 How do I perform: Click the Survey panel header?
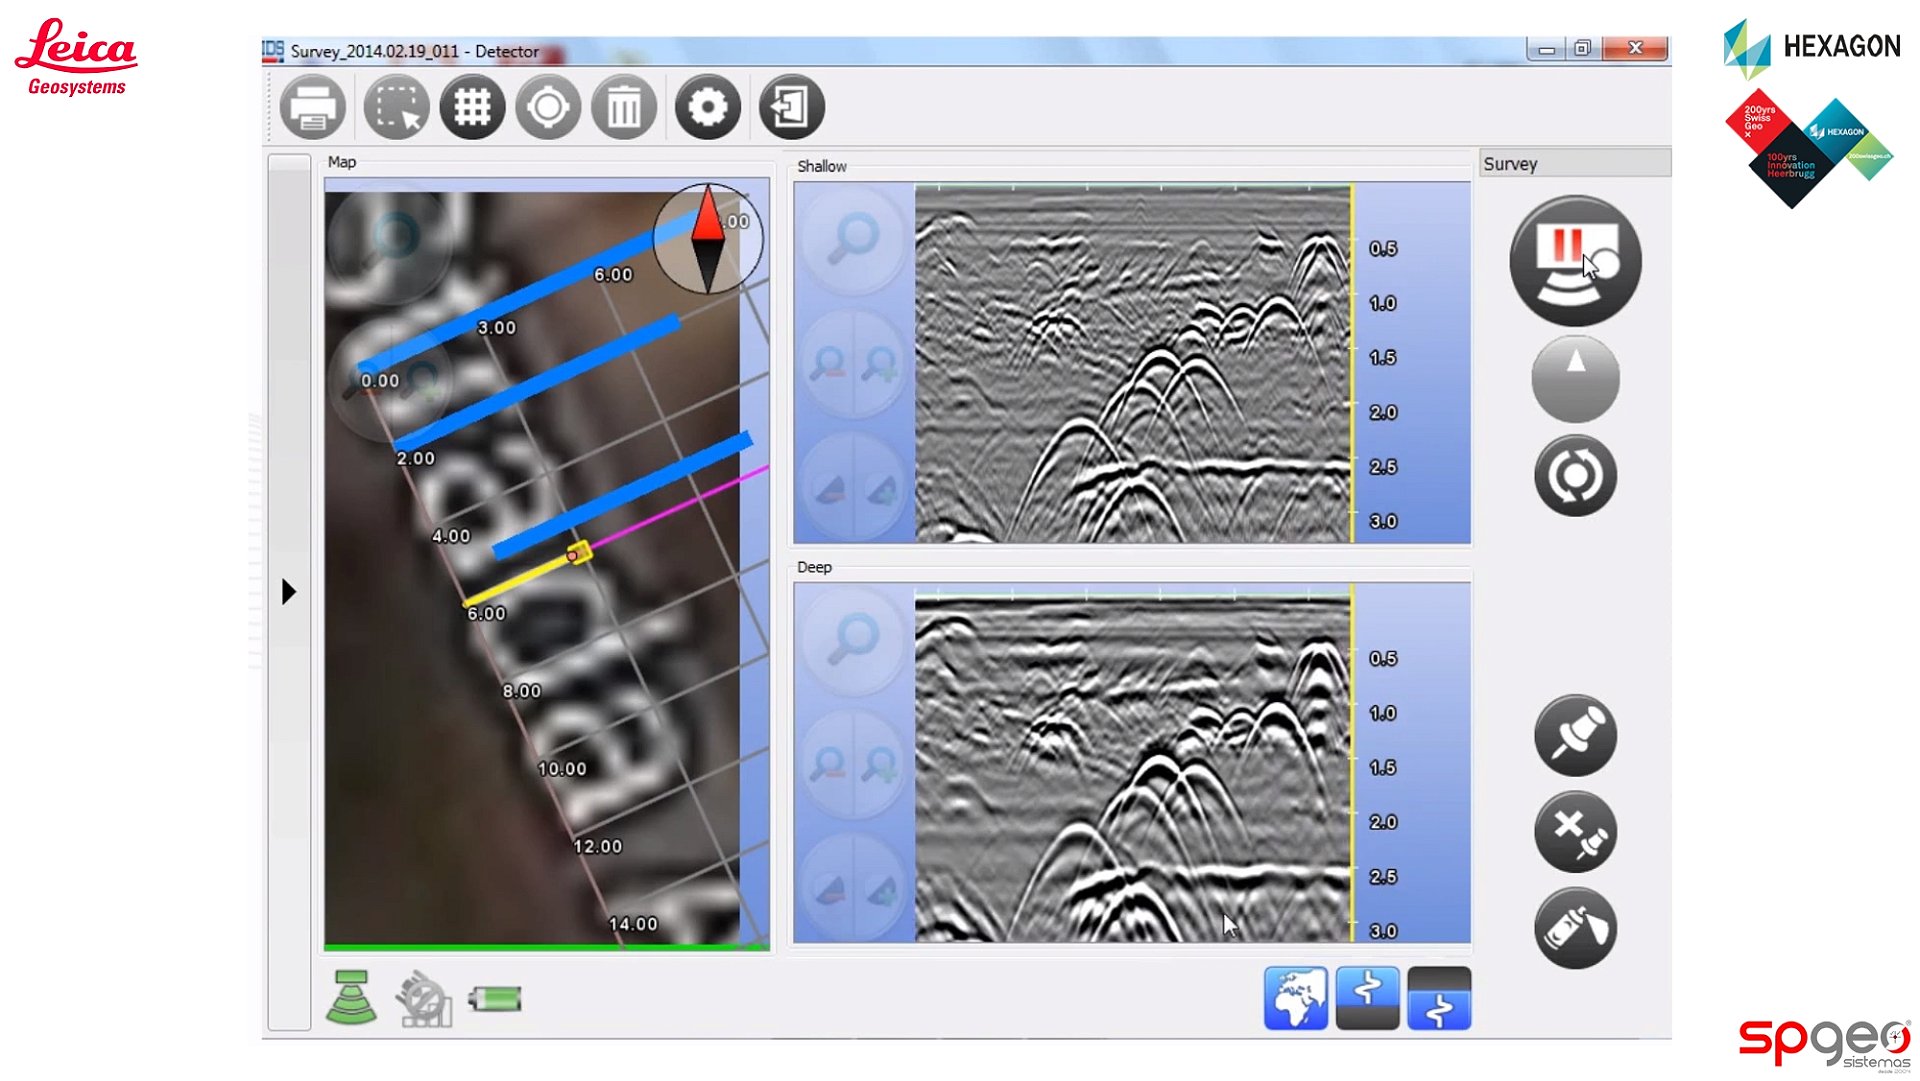click(x=1574, y=164)
